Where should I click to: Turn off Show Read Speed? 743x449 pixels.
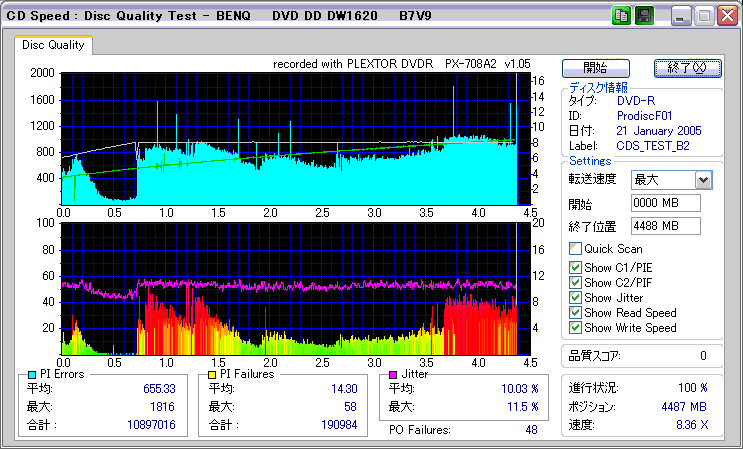(x=575, y=313)
